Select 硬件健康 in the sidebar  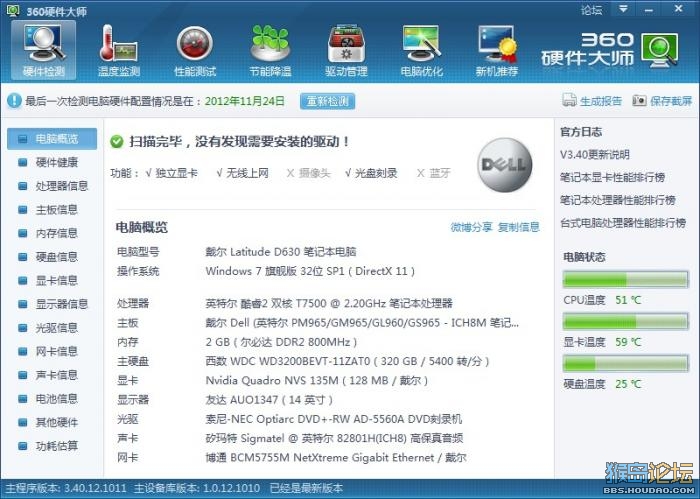coord(57,162)
